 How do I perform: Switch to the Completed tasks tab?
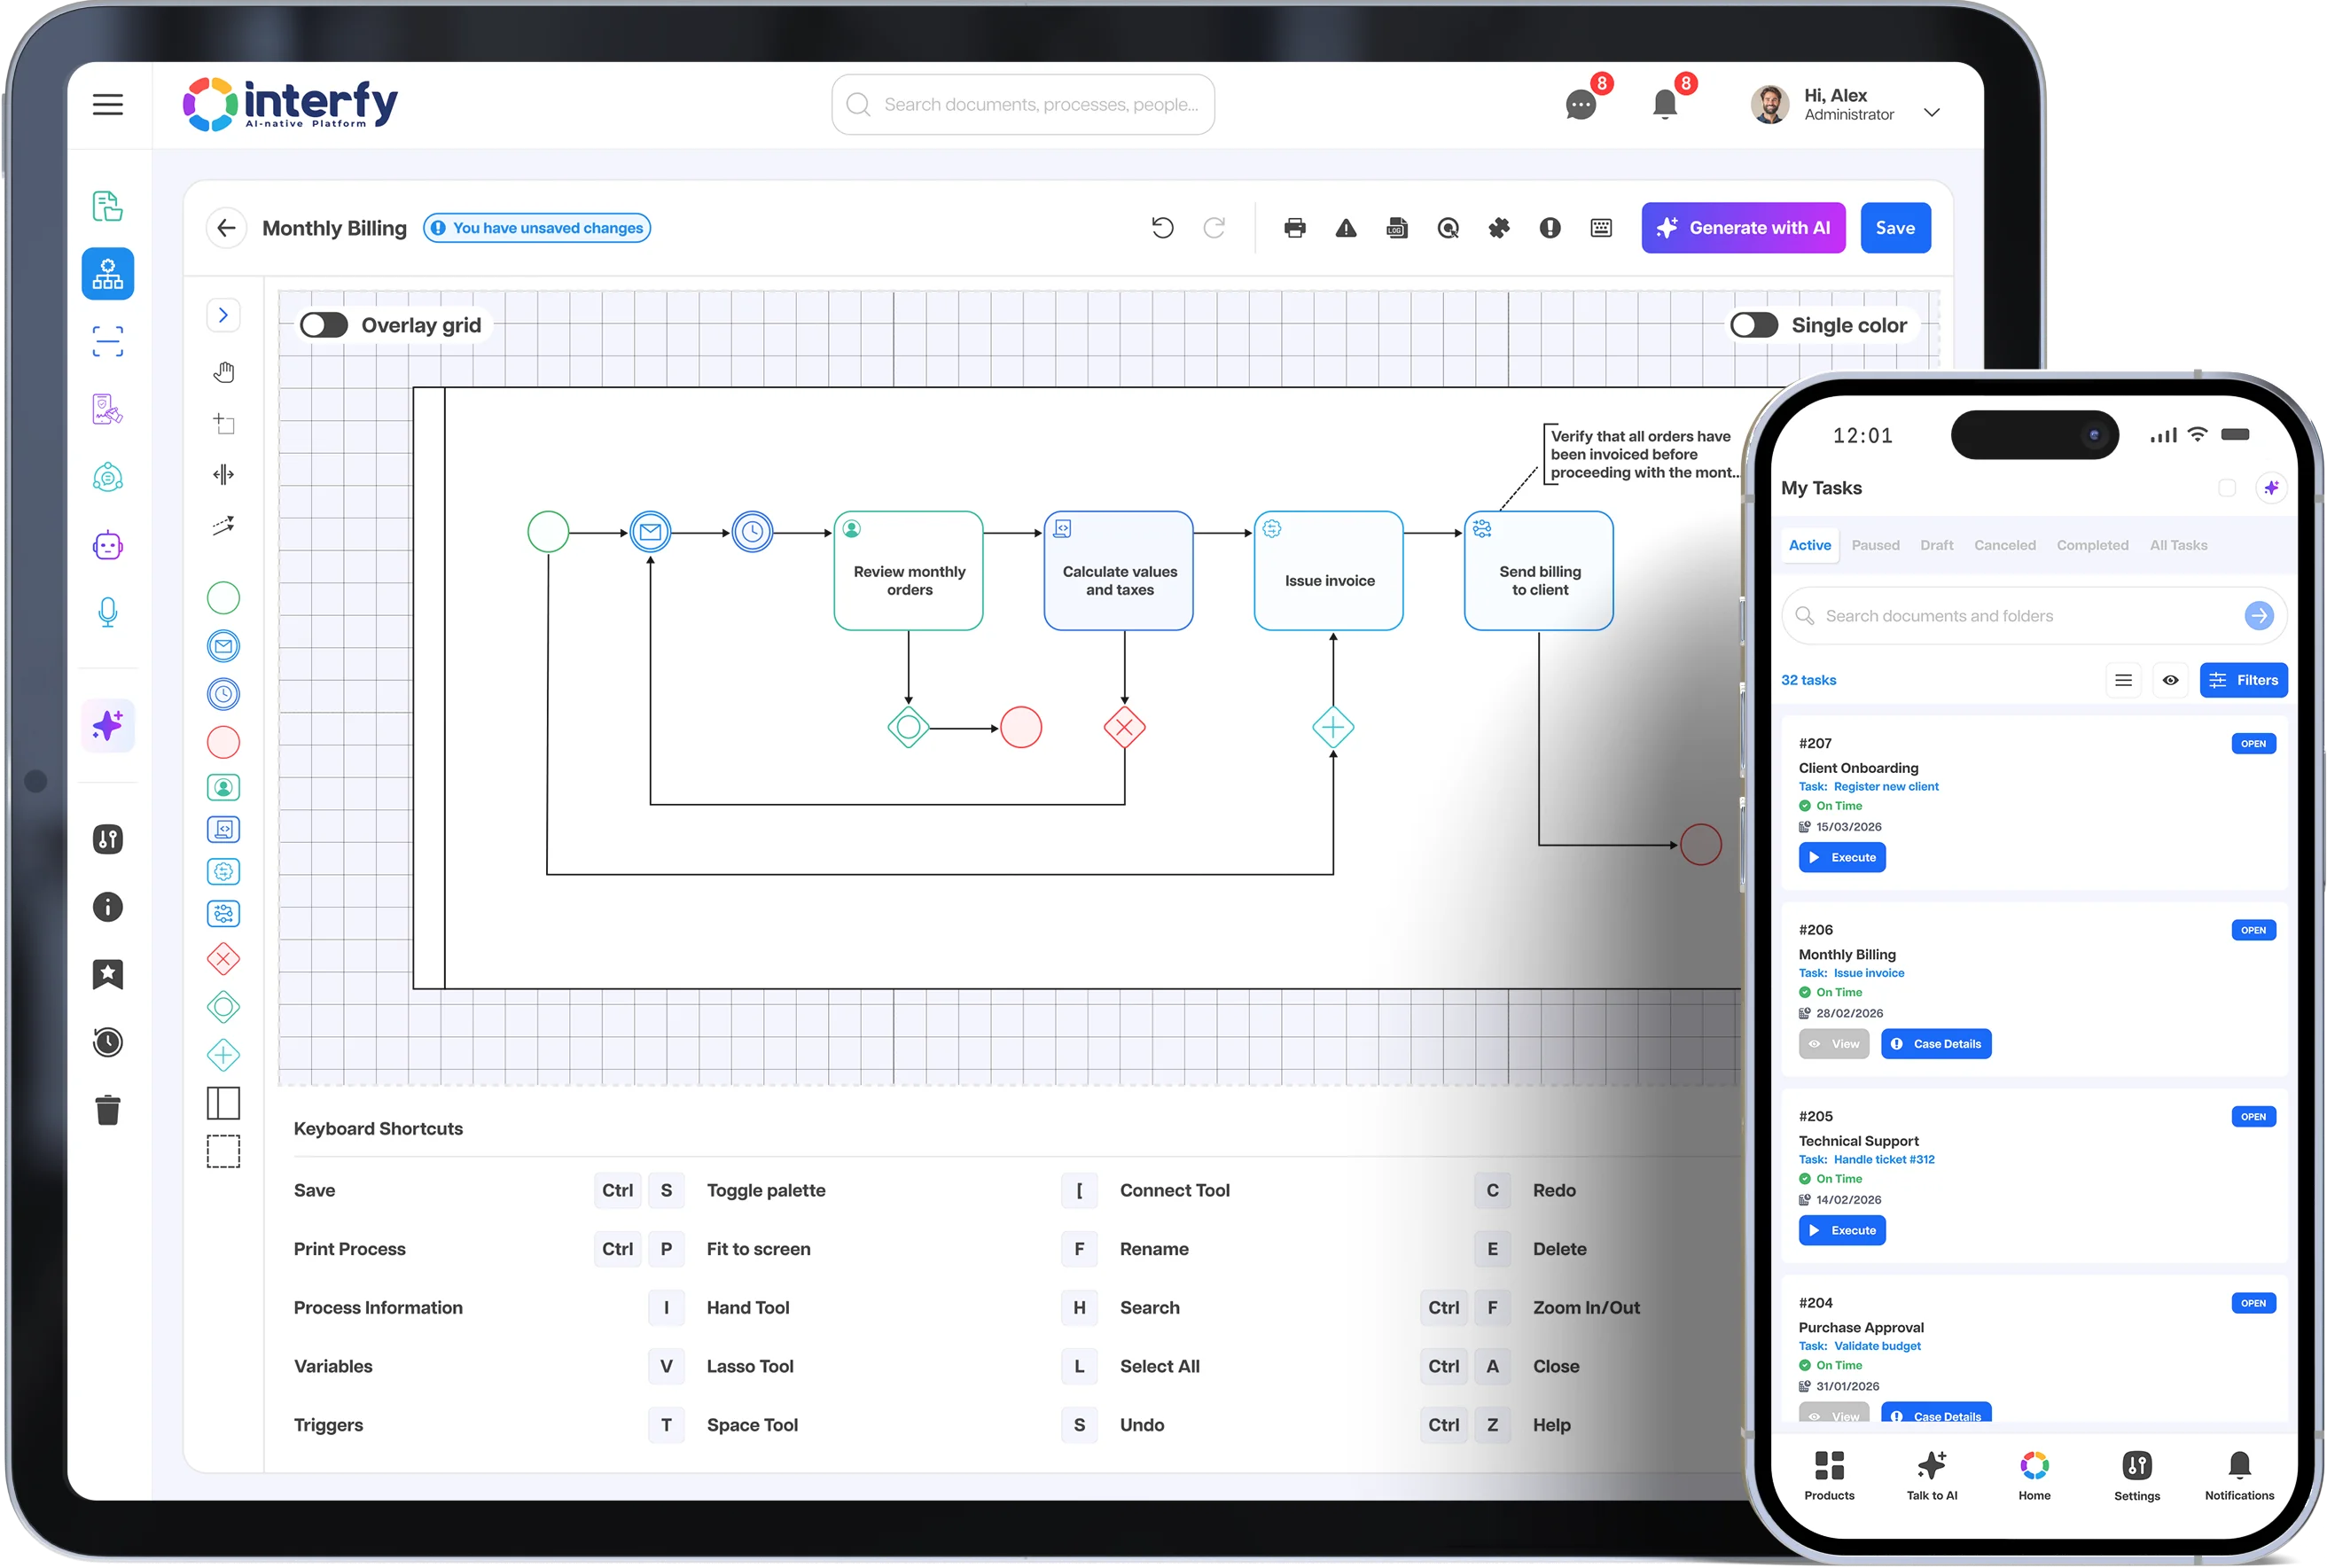pyautogui.click(x=2092, y=545)
